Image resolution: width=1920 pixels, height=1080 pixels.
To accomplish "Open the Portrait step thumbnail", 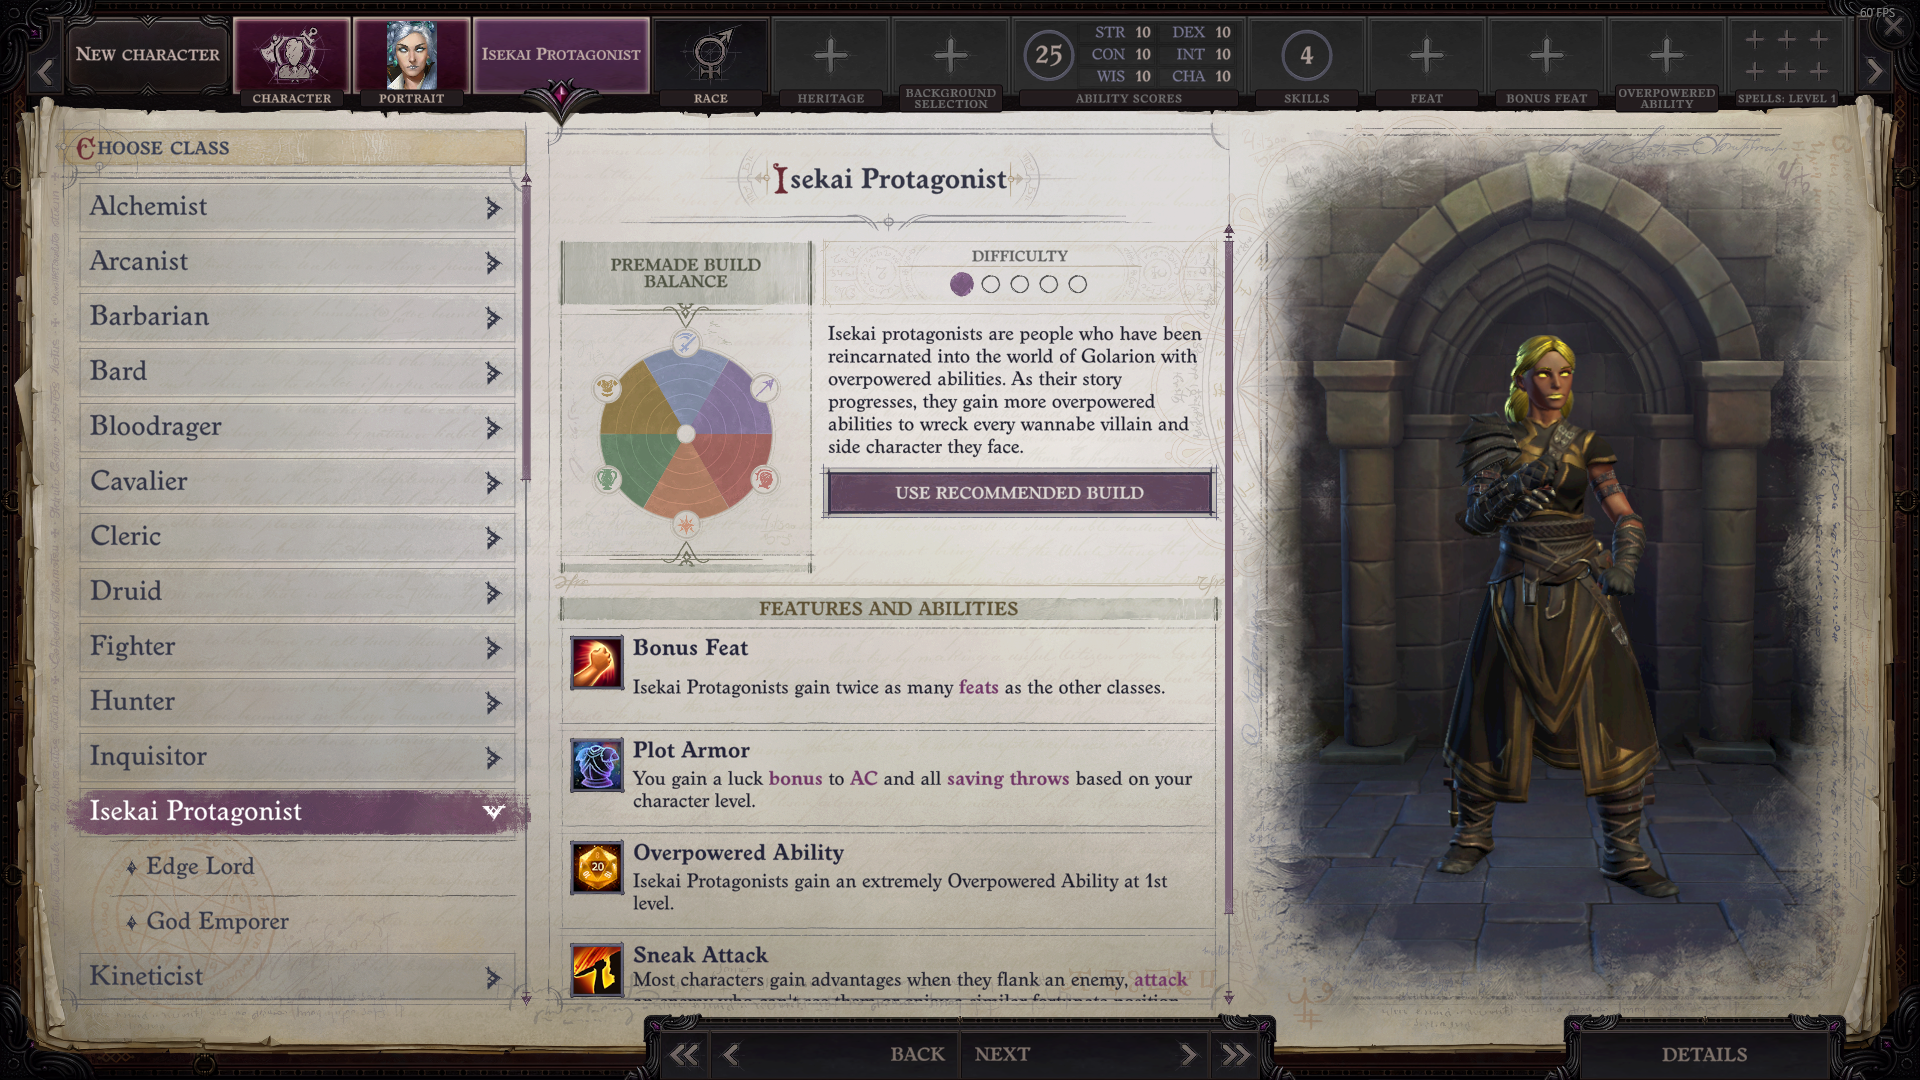I will [x=411, y=55].
